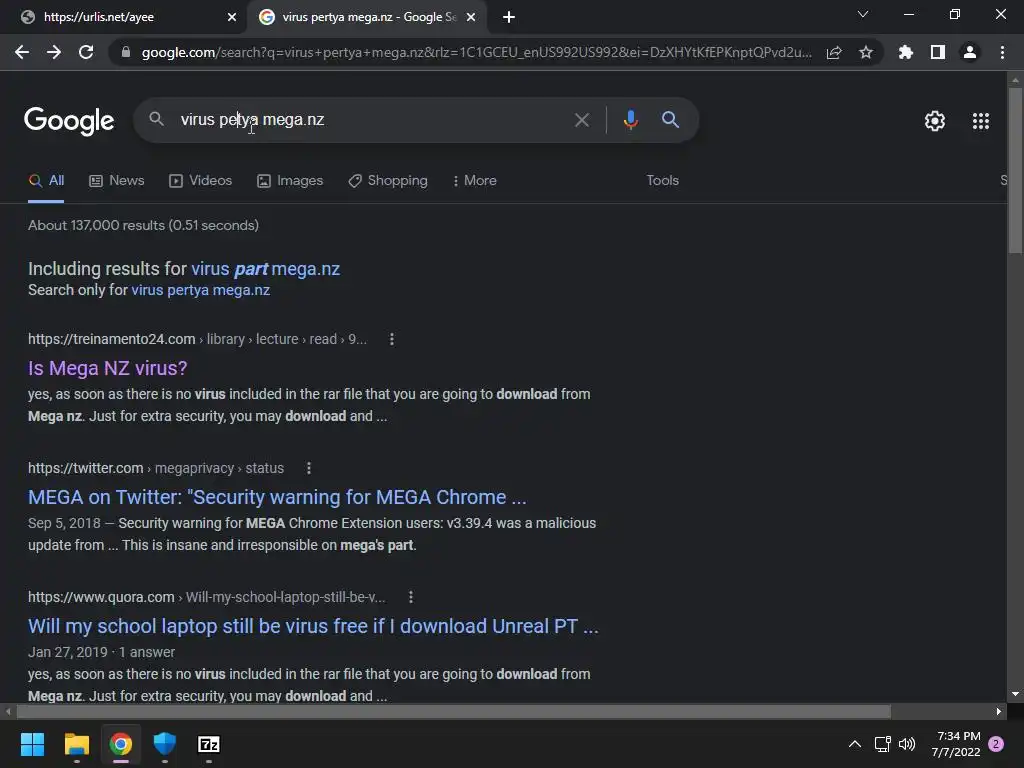This screenshot has height=768, width=1024.
Task: Open Windows Start menu
Action: coord(32,744)
